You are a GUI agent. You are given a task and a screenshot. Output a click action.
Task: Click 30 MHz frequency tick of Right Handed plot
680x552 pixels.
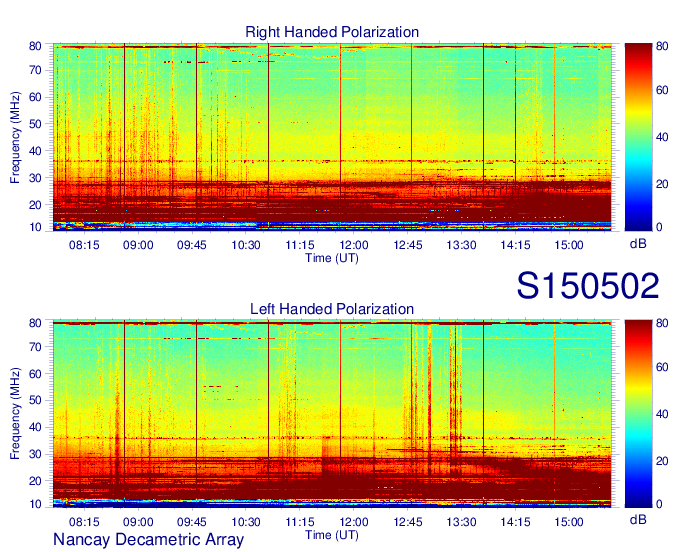(x=35, y=178)
